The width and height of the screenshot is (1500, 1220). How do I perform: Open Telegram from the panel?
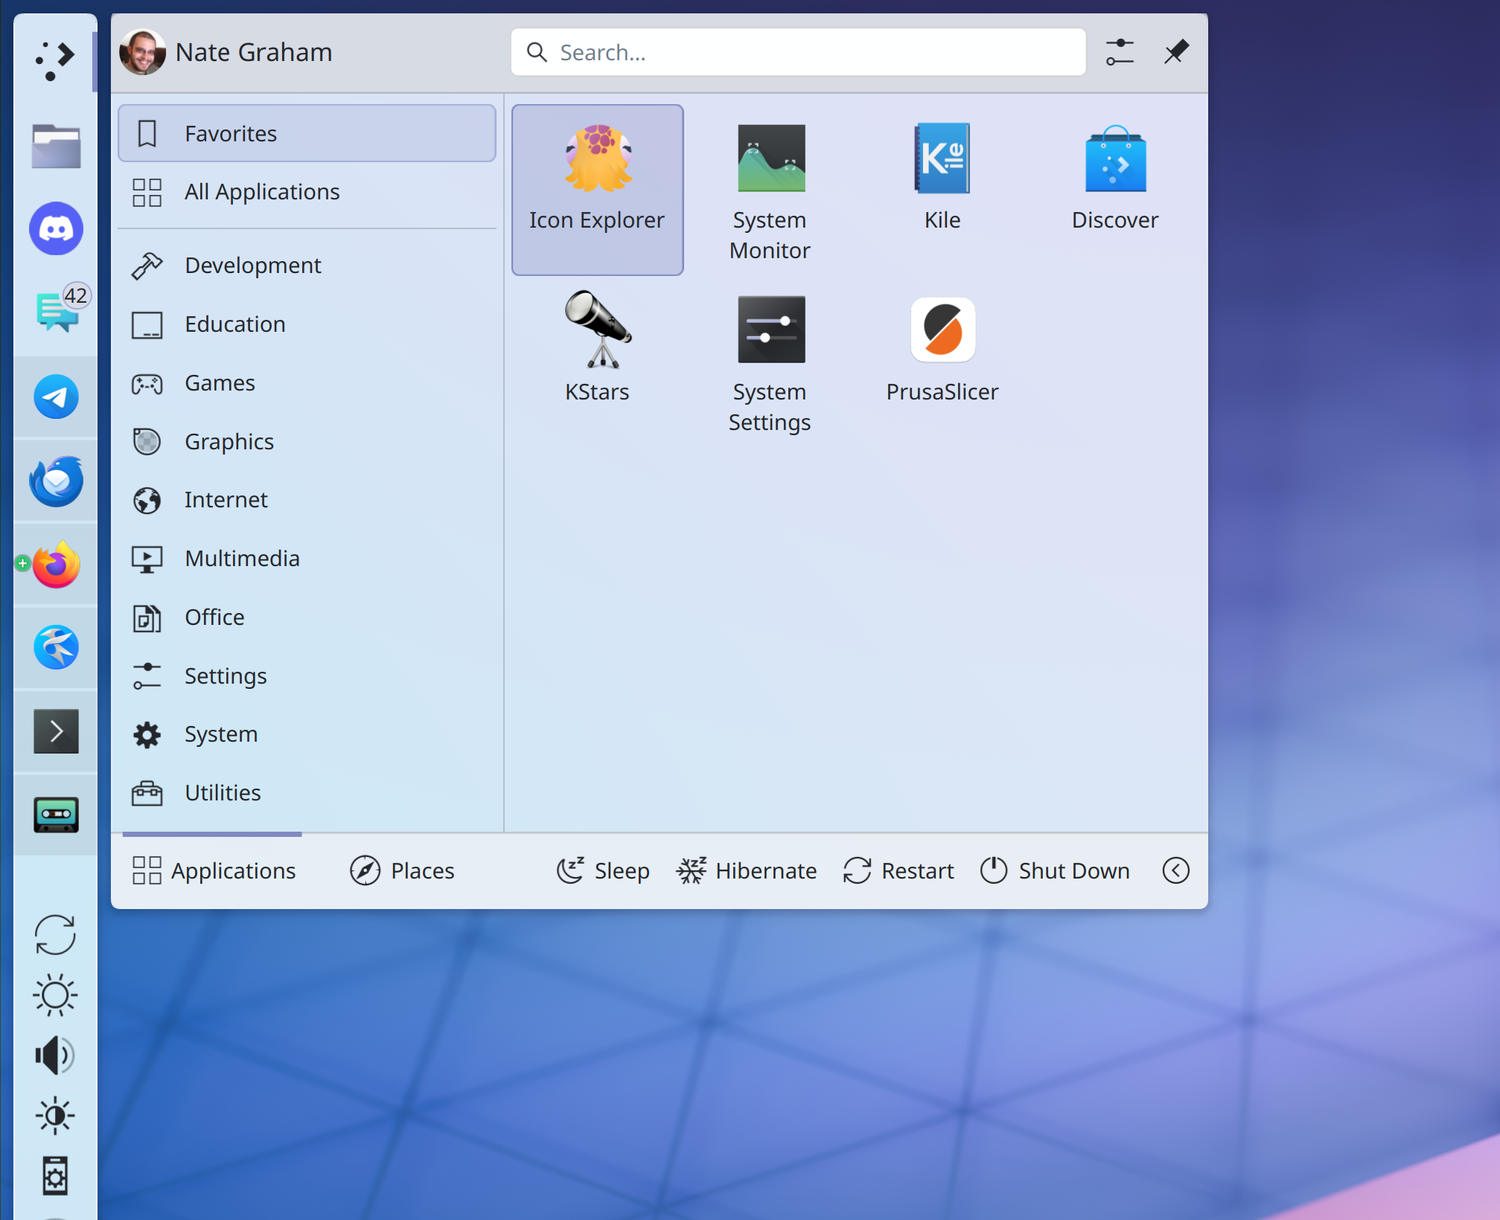pos(56,397)
